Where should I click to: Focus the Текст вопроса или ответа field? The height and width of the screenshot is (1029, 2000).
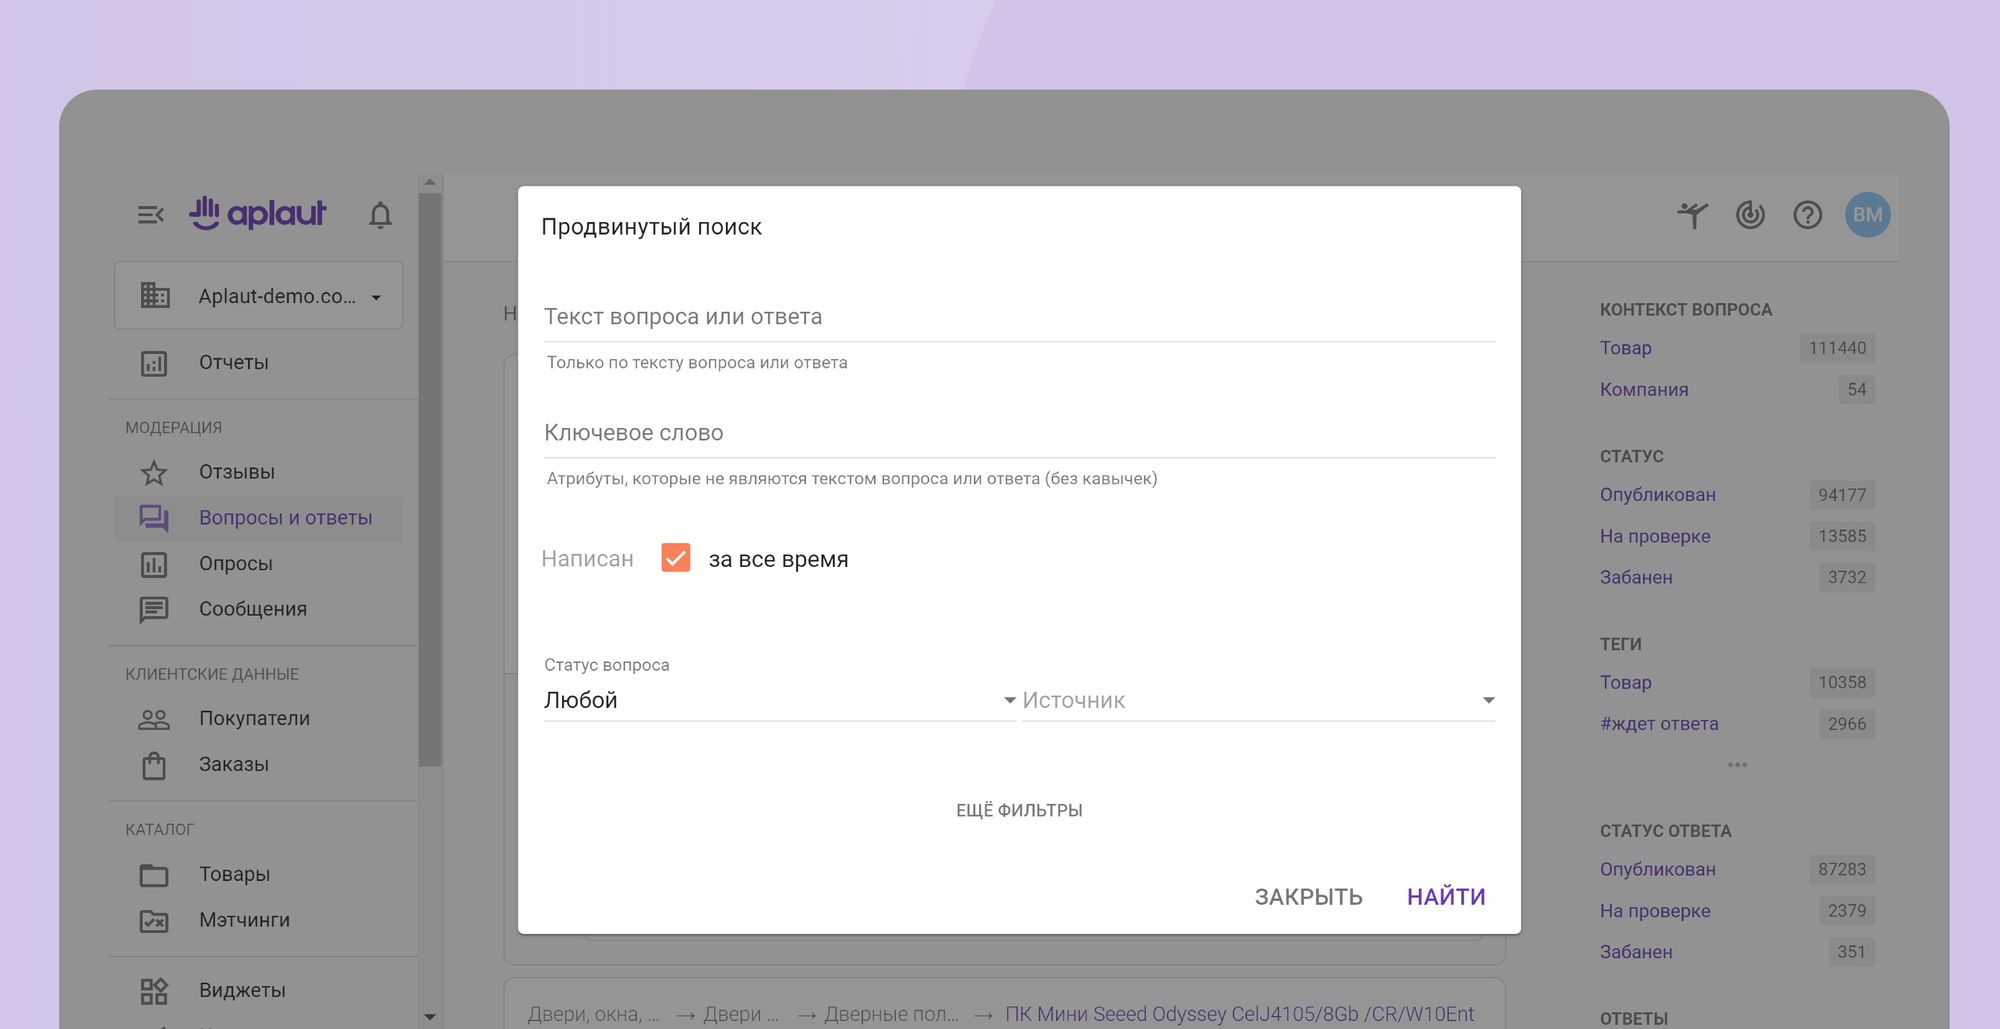click(1018, 317)
